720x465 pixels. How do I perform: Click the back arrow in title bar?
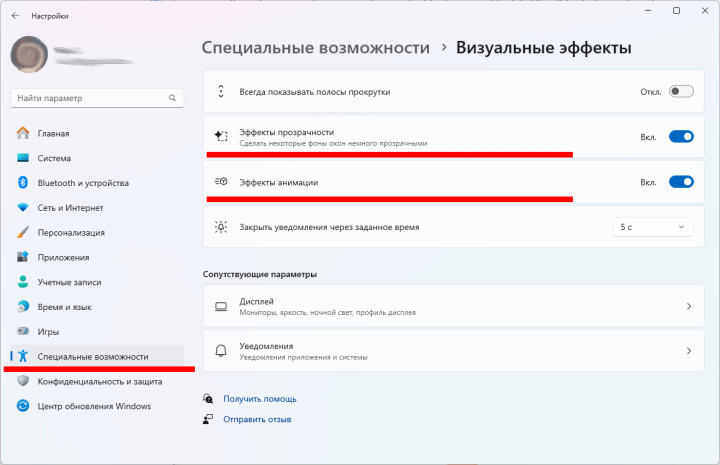click(15, 16)
